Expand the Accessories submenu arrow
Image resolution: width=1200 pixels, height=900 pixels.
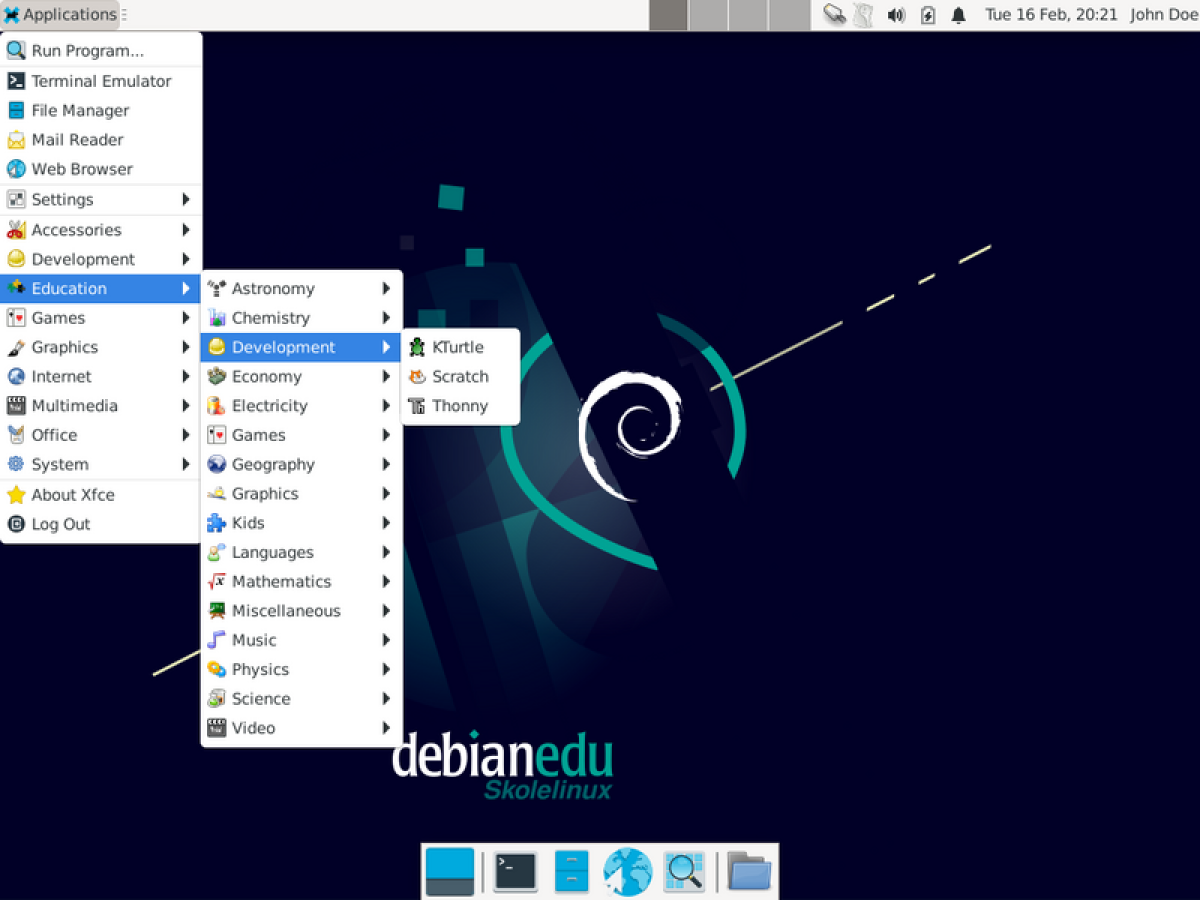[x=186, y=230]
